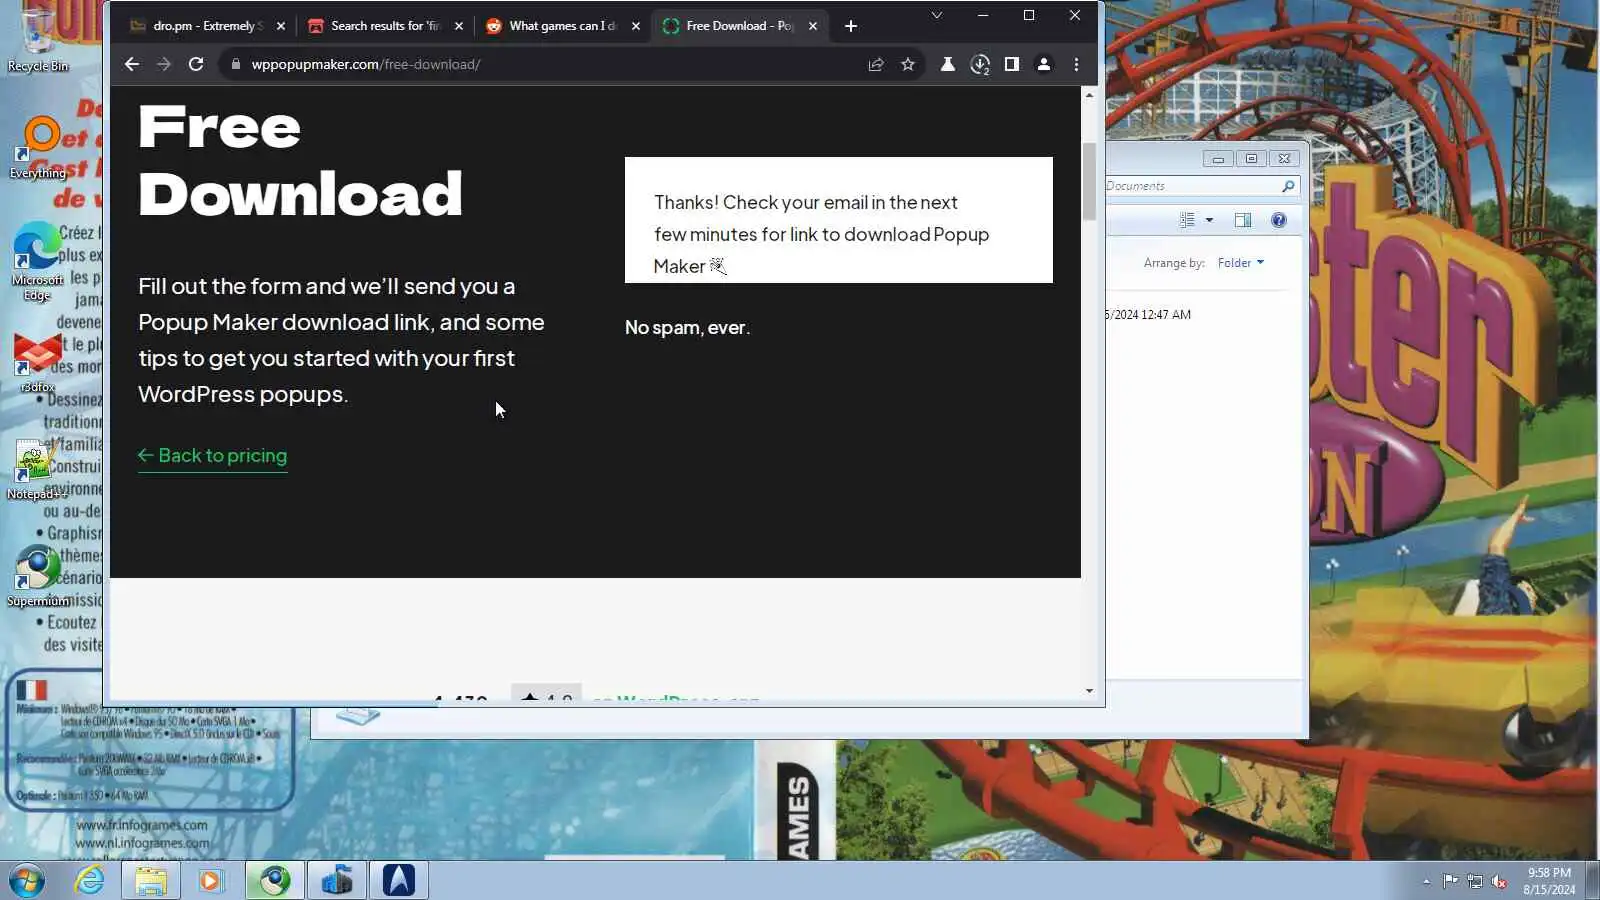This screenshot has height=900, width=1600.
Task: Open Explorer help with the question mark
Action: click(1279, 220)
